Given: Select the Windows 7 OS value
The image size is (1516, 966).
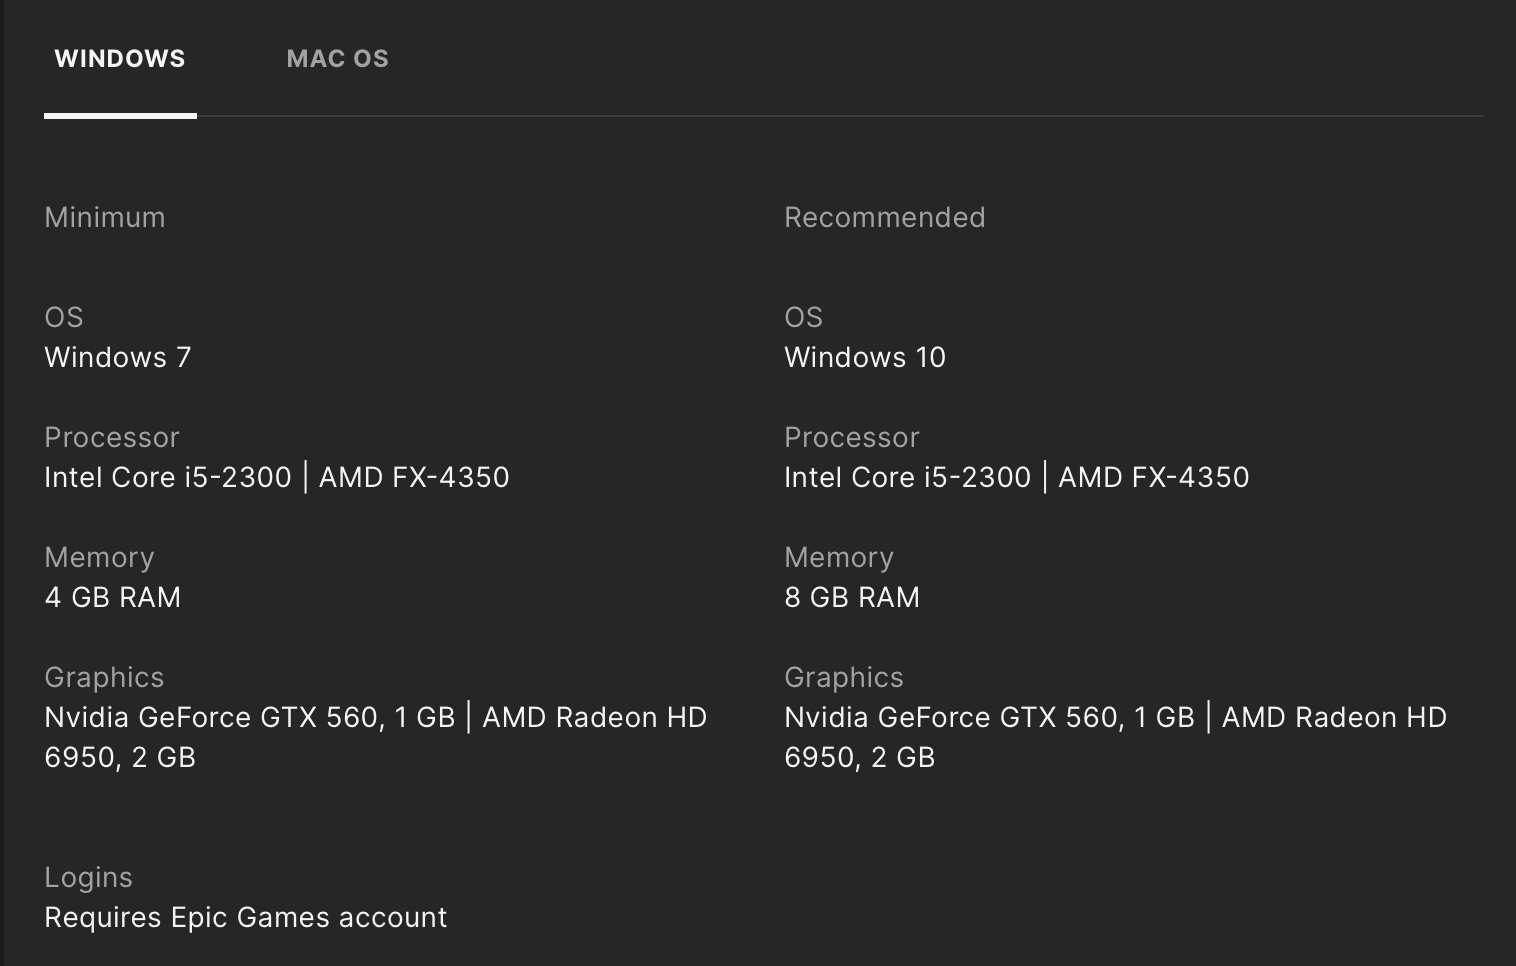Looking at the screenshot, I should pos(118,358).
